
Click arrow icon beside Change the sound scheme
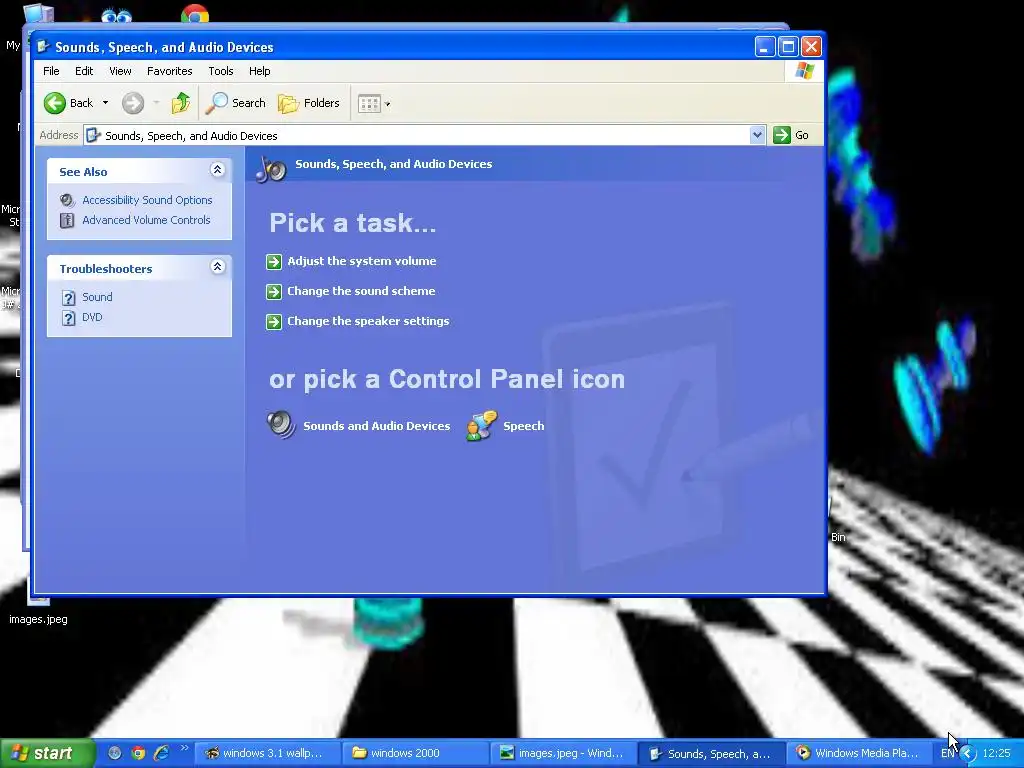click(x=274, y=292)
